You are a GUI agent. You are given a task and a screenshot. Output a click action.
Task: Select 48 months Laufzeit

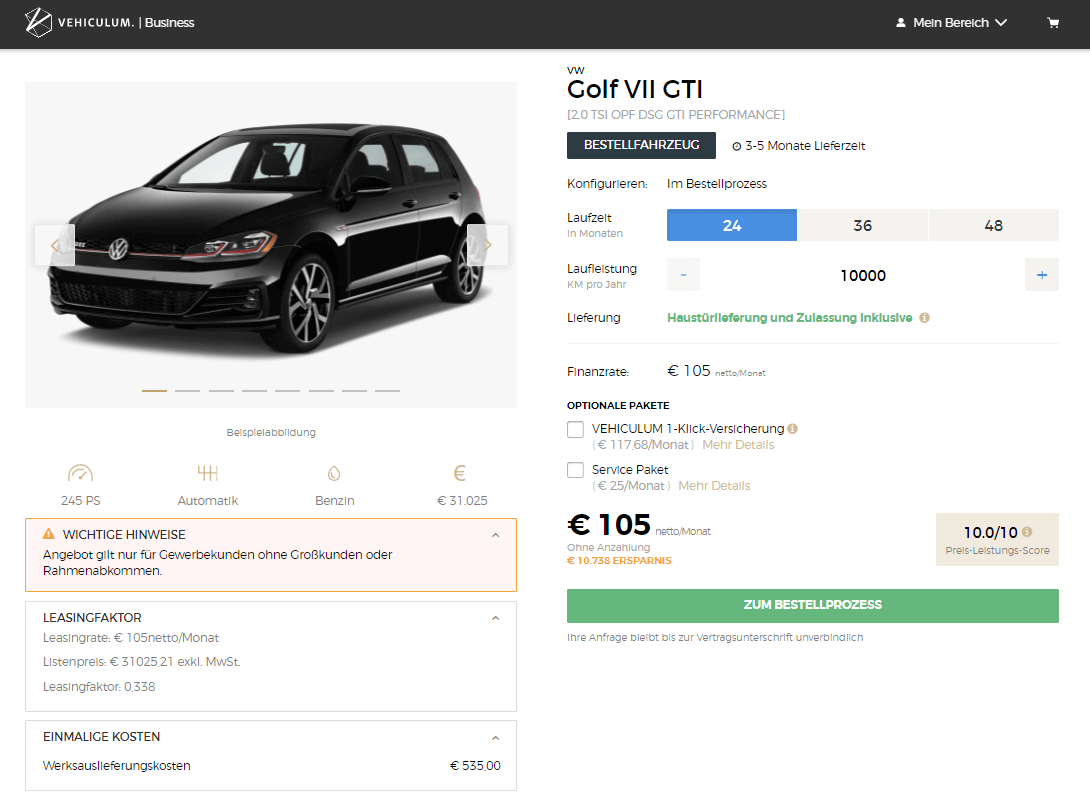pyautogui.click(x=994, y=225)
